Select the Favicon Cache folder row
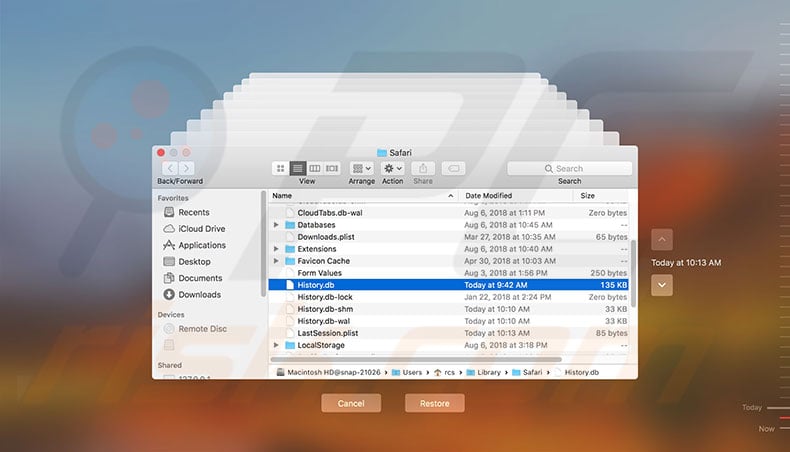The image size is (790, 452). pos(448,261)
